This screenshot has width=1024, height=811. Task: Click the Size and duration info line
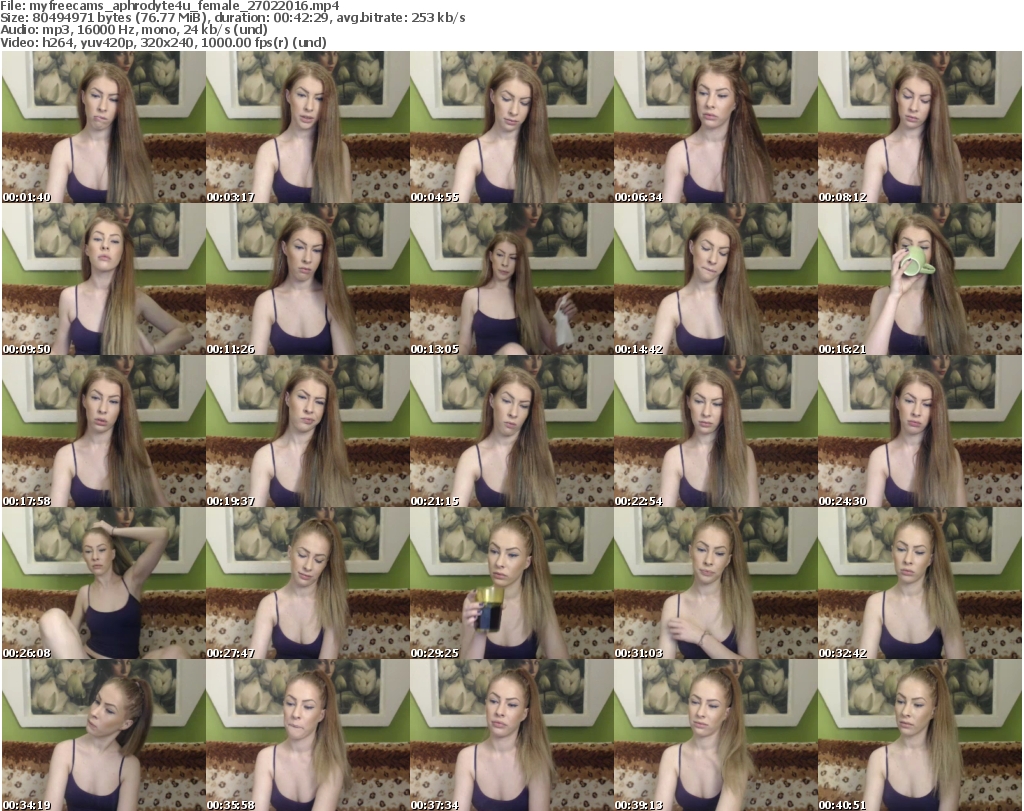pos(232,18)
